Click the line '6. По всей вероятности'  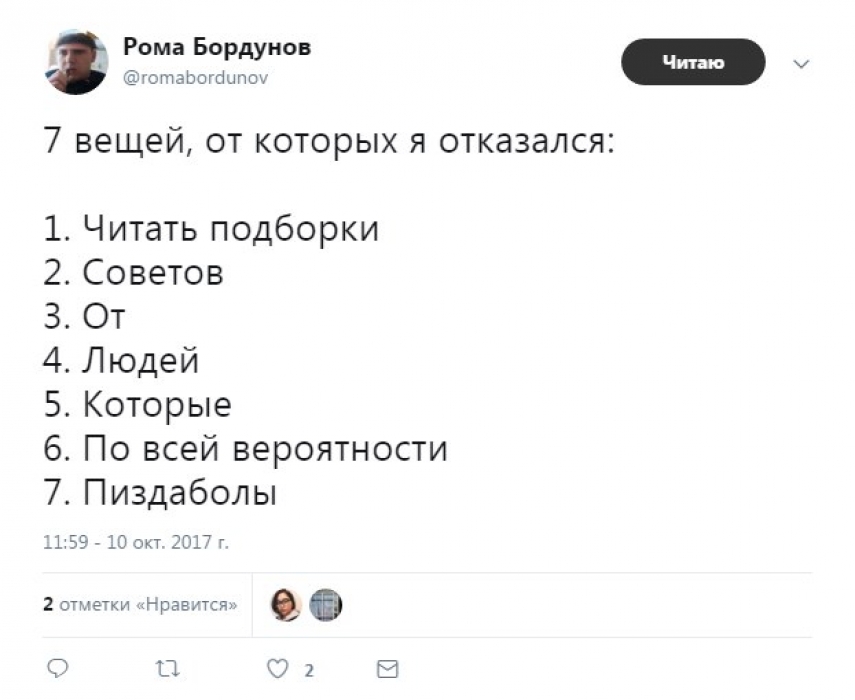245,449
